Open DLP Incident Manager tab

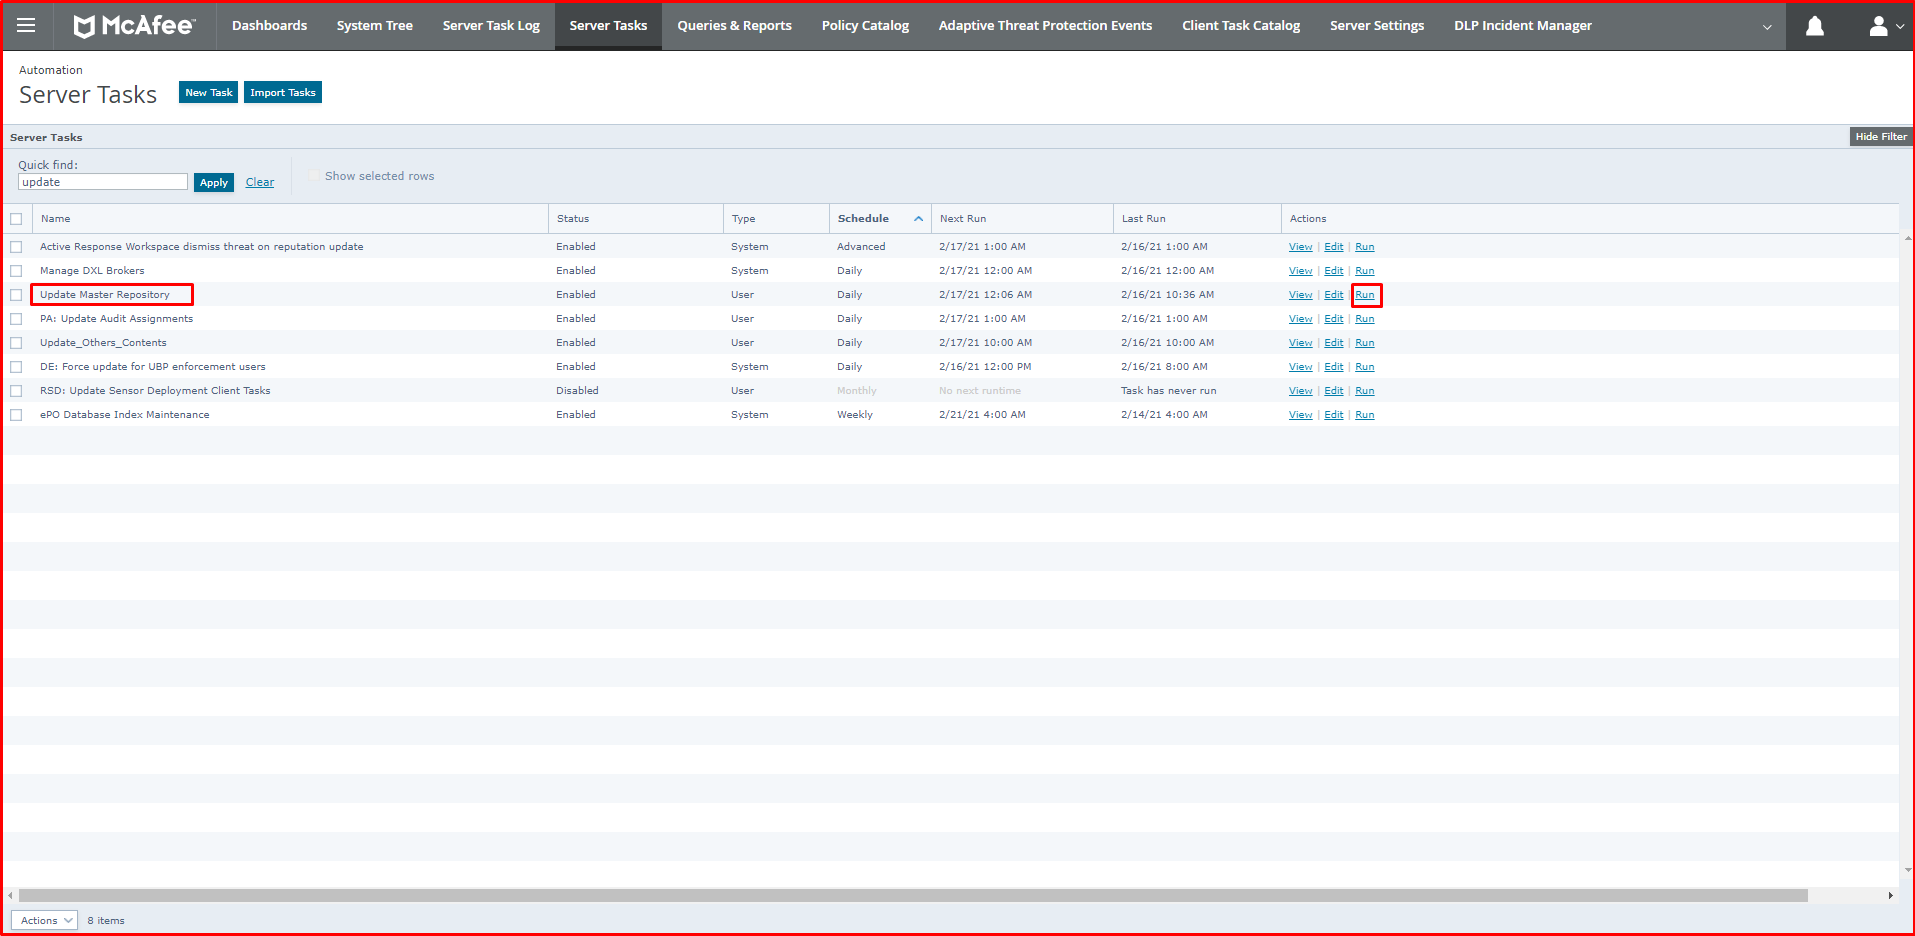pyautogui.click(x=1522, y=25)
